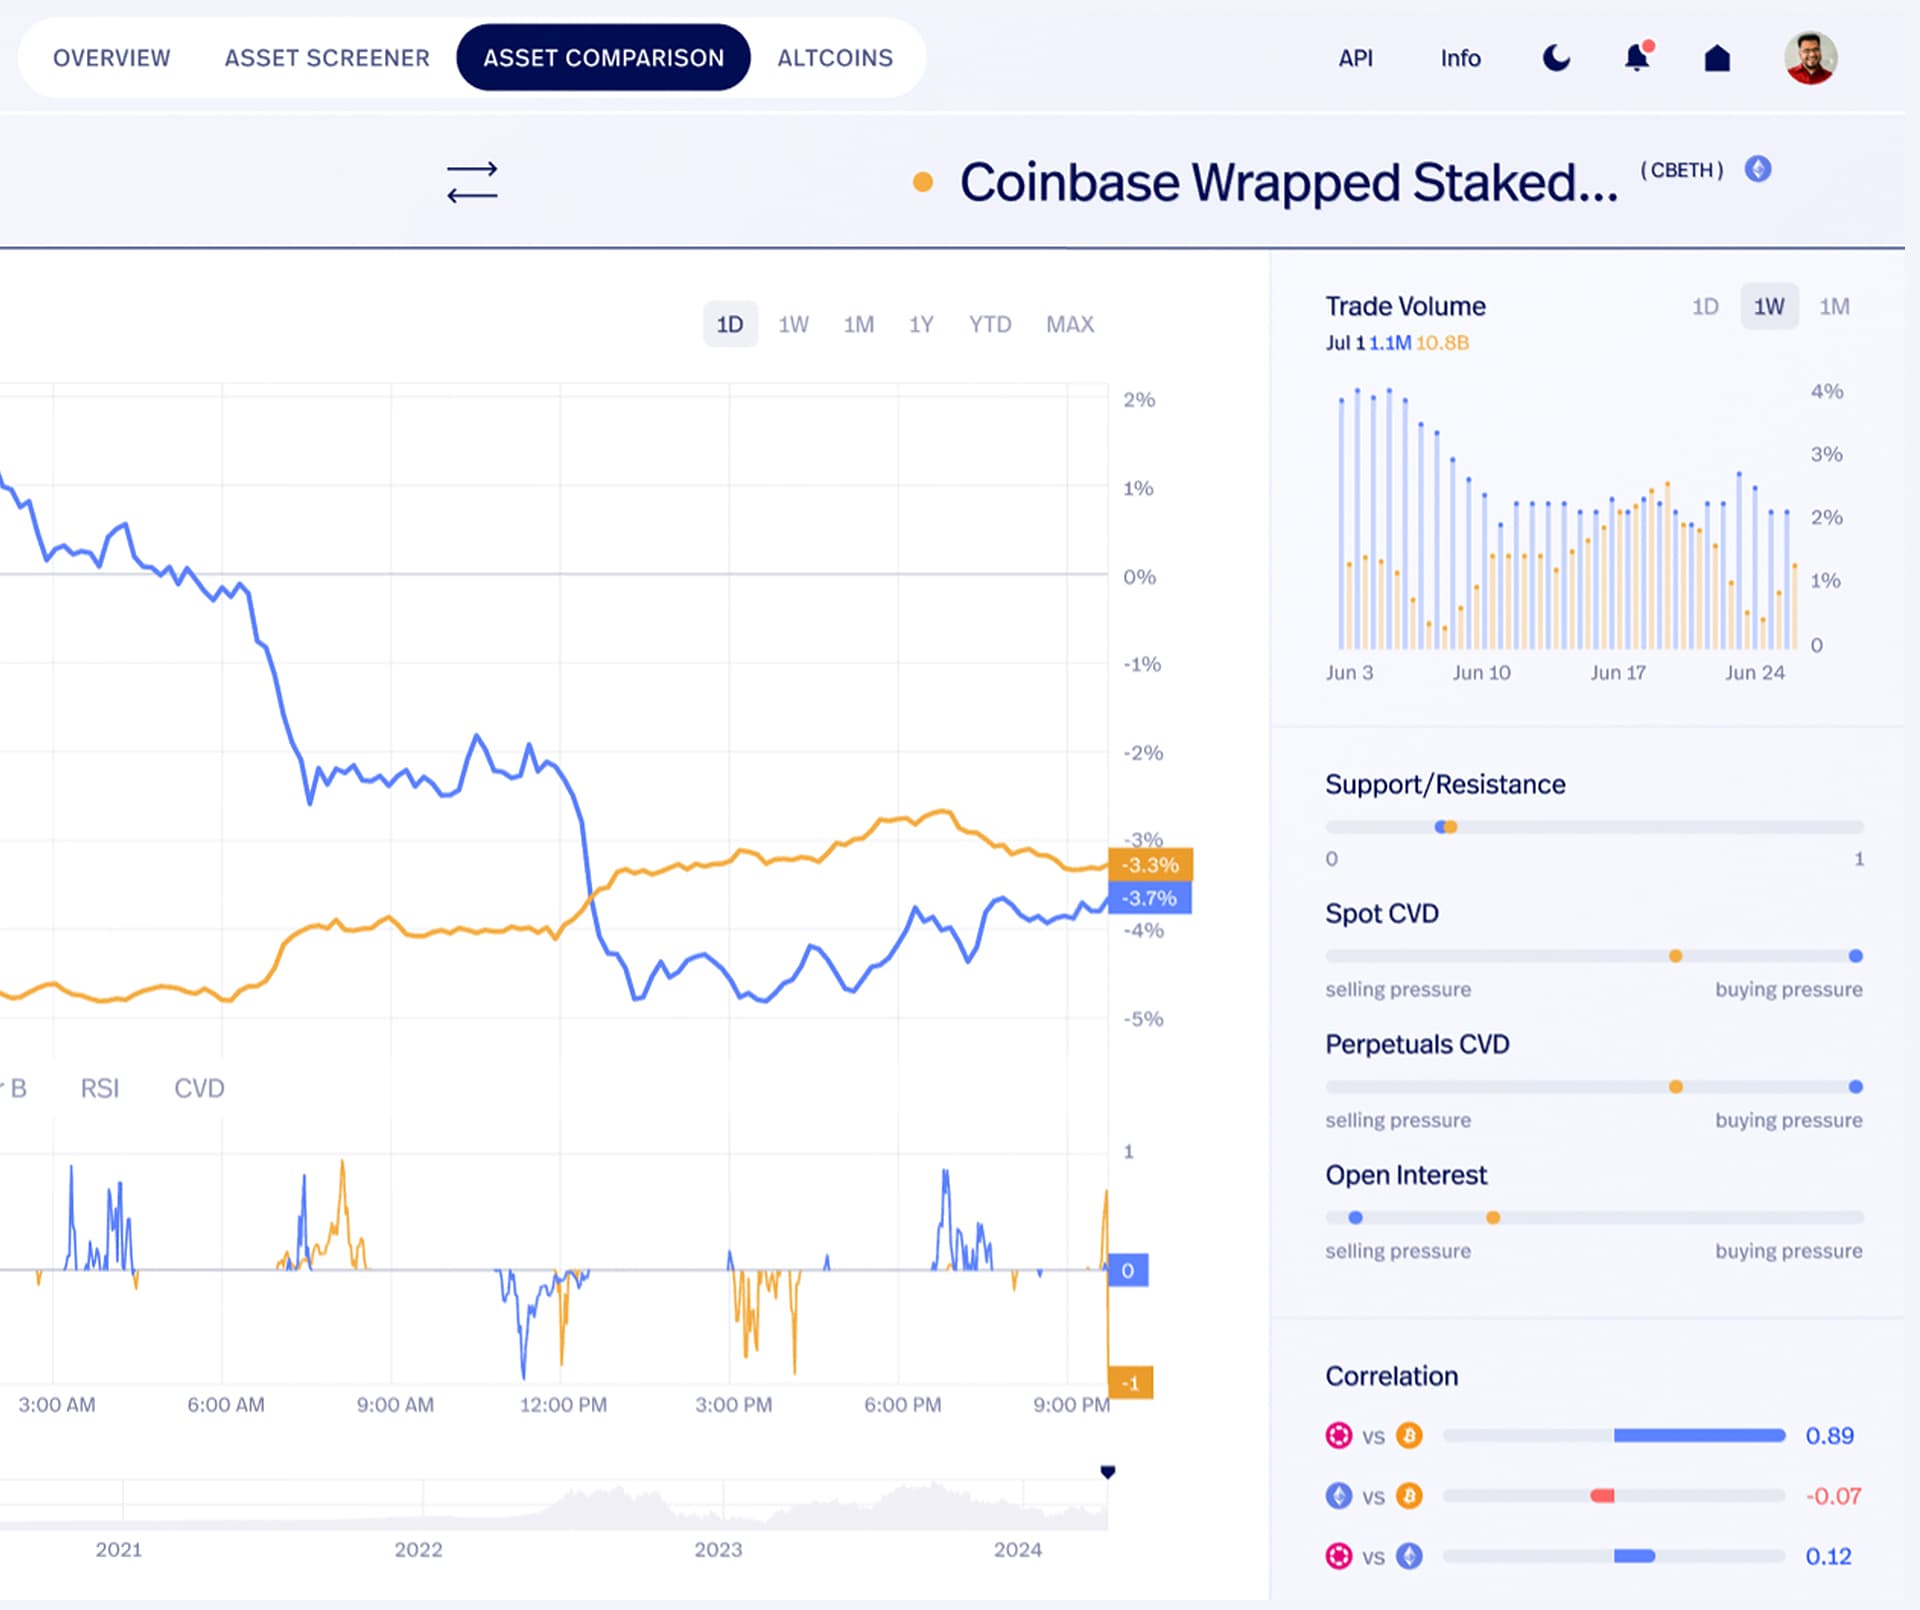Go to home via house icon
The image size is (1920, 1610).
point(1717,58)
